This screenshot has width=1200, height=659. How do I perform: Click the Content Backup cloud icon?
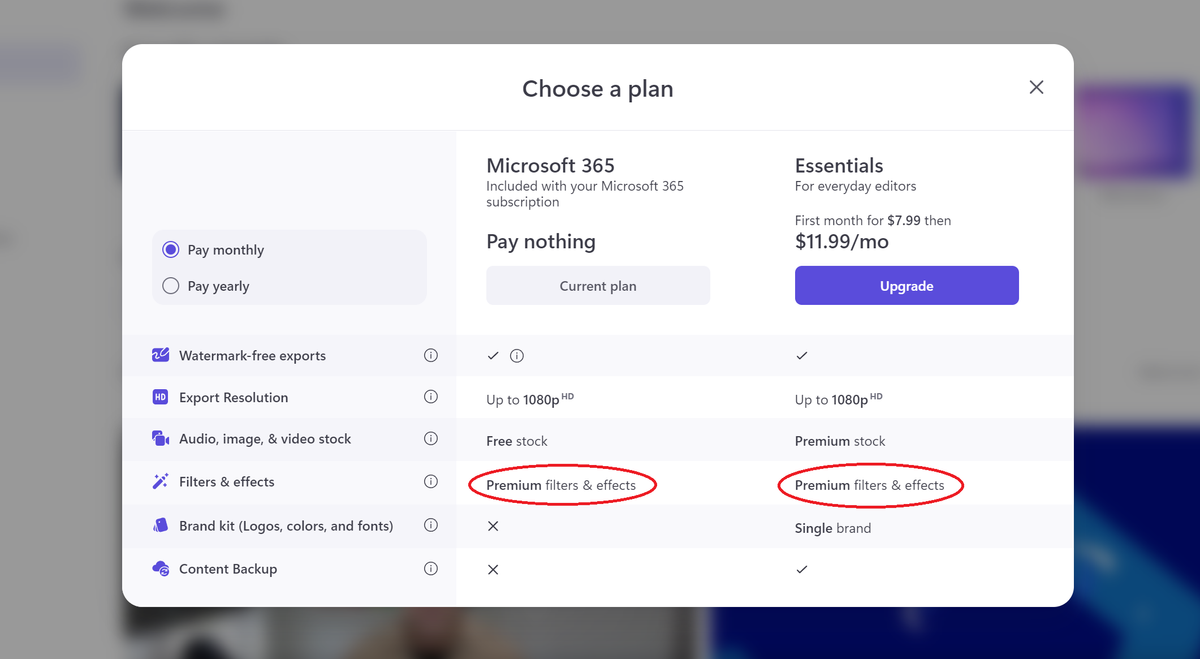pos(160,569)
